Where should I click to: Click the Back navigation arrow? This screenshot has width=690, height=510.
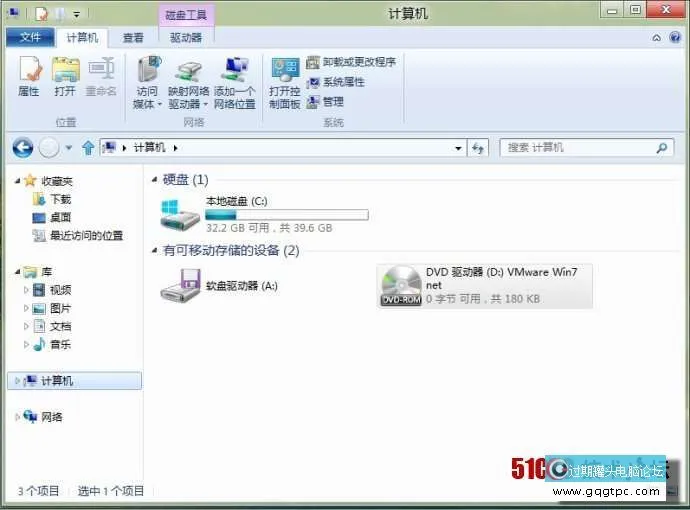point(23,147)
